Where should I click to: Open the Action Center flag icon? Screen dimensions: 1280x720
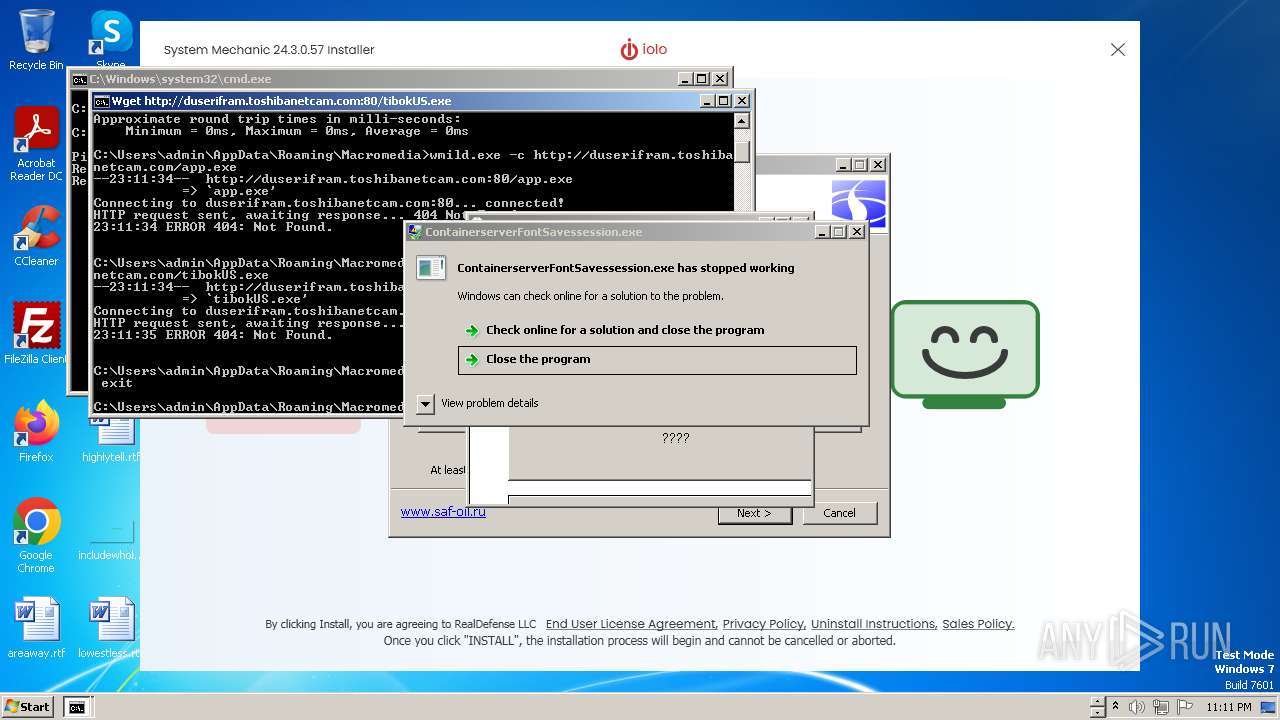pos(1185,707)
